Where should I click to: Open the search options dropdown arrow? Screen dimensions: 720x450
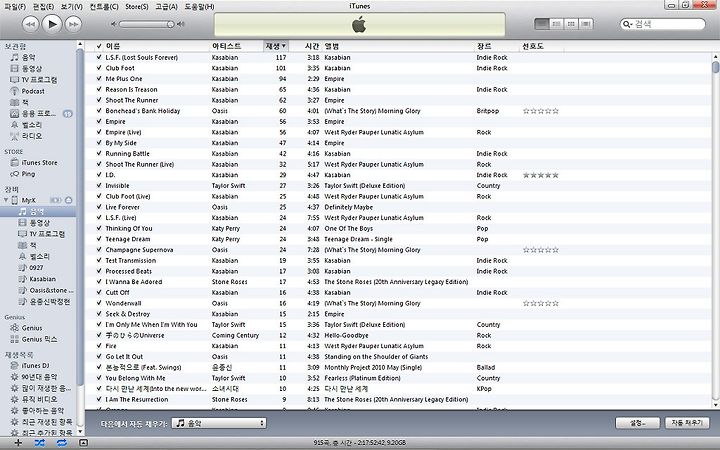631,24
